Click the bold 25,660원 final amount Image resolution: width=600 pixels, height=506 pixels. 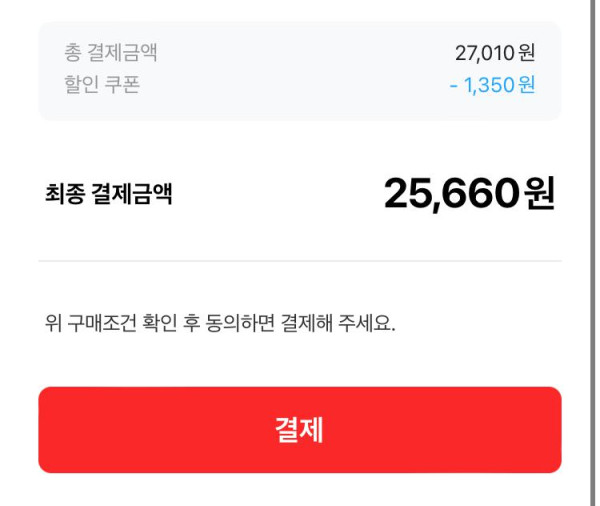[x=468, y=194]
